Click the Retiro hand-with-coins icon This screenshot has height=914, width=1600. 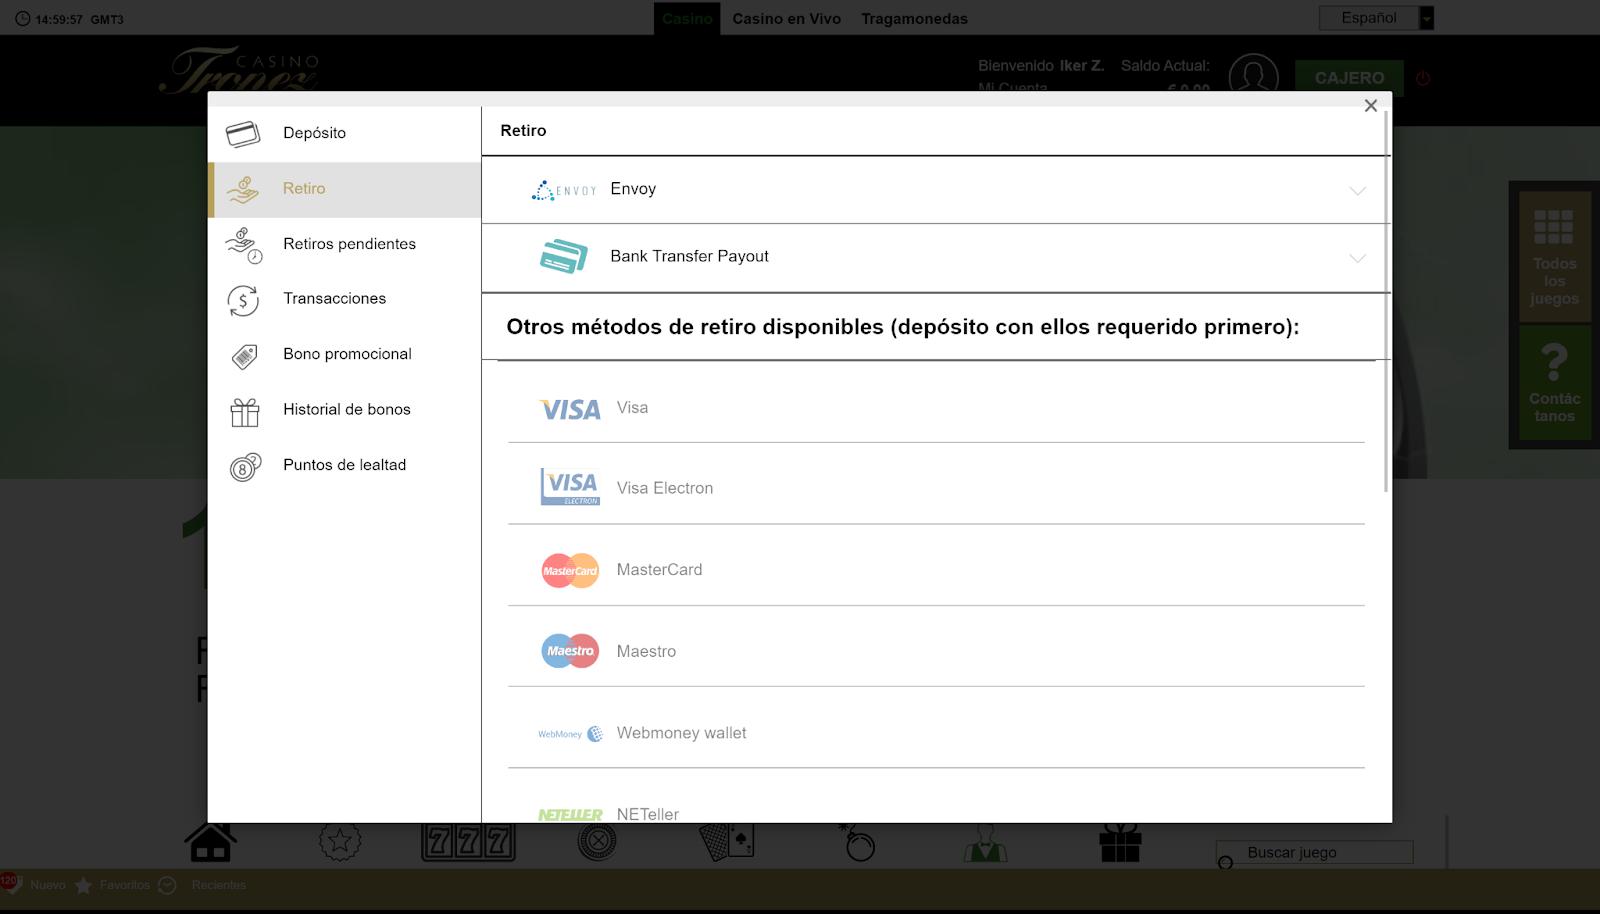tap(243, 189)
